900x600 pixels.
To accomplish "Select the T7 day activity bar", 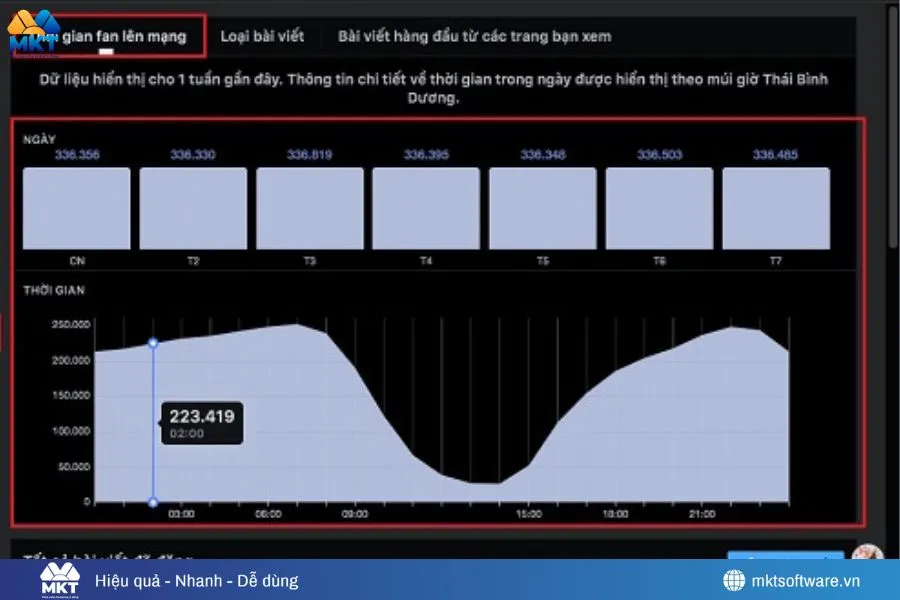I will pos(775,207).
